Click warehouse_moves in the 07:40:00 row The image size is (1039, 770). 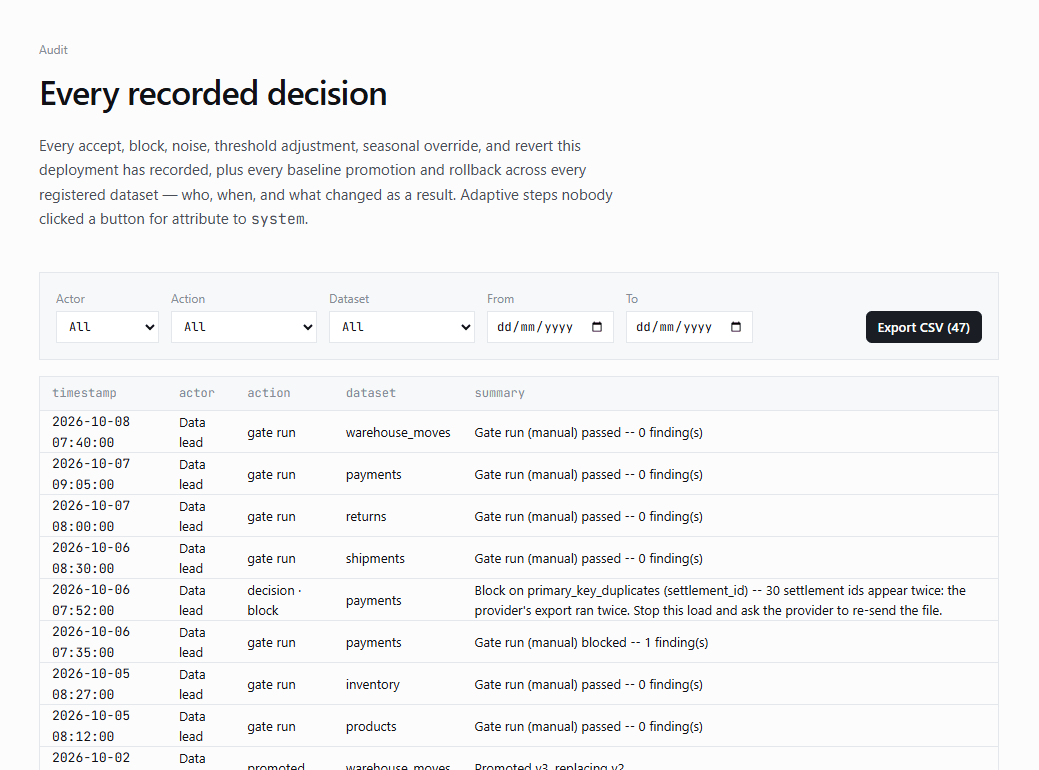coord(398,433)
